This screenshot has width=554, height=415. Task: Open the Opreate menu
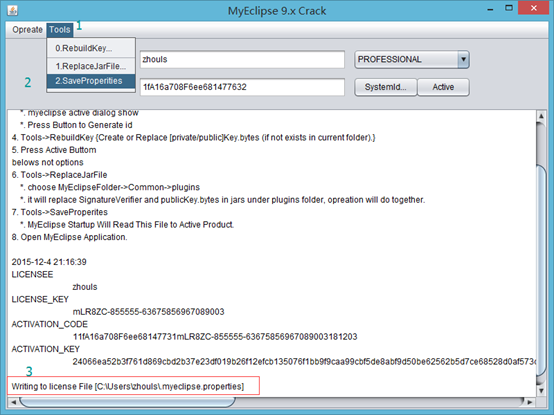[x=27, y=30]
